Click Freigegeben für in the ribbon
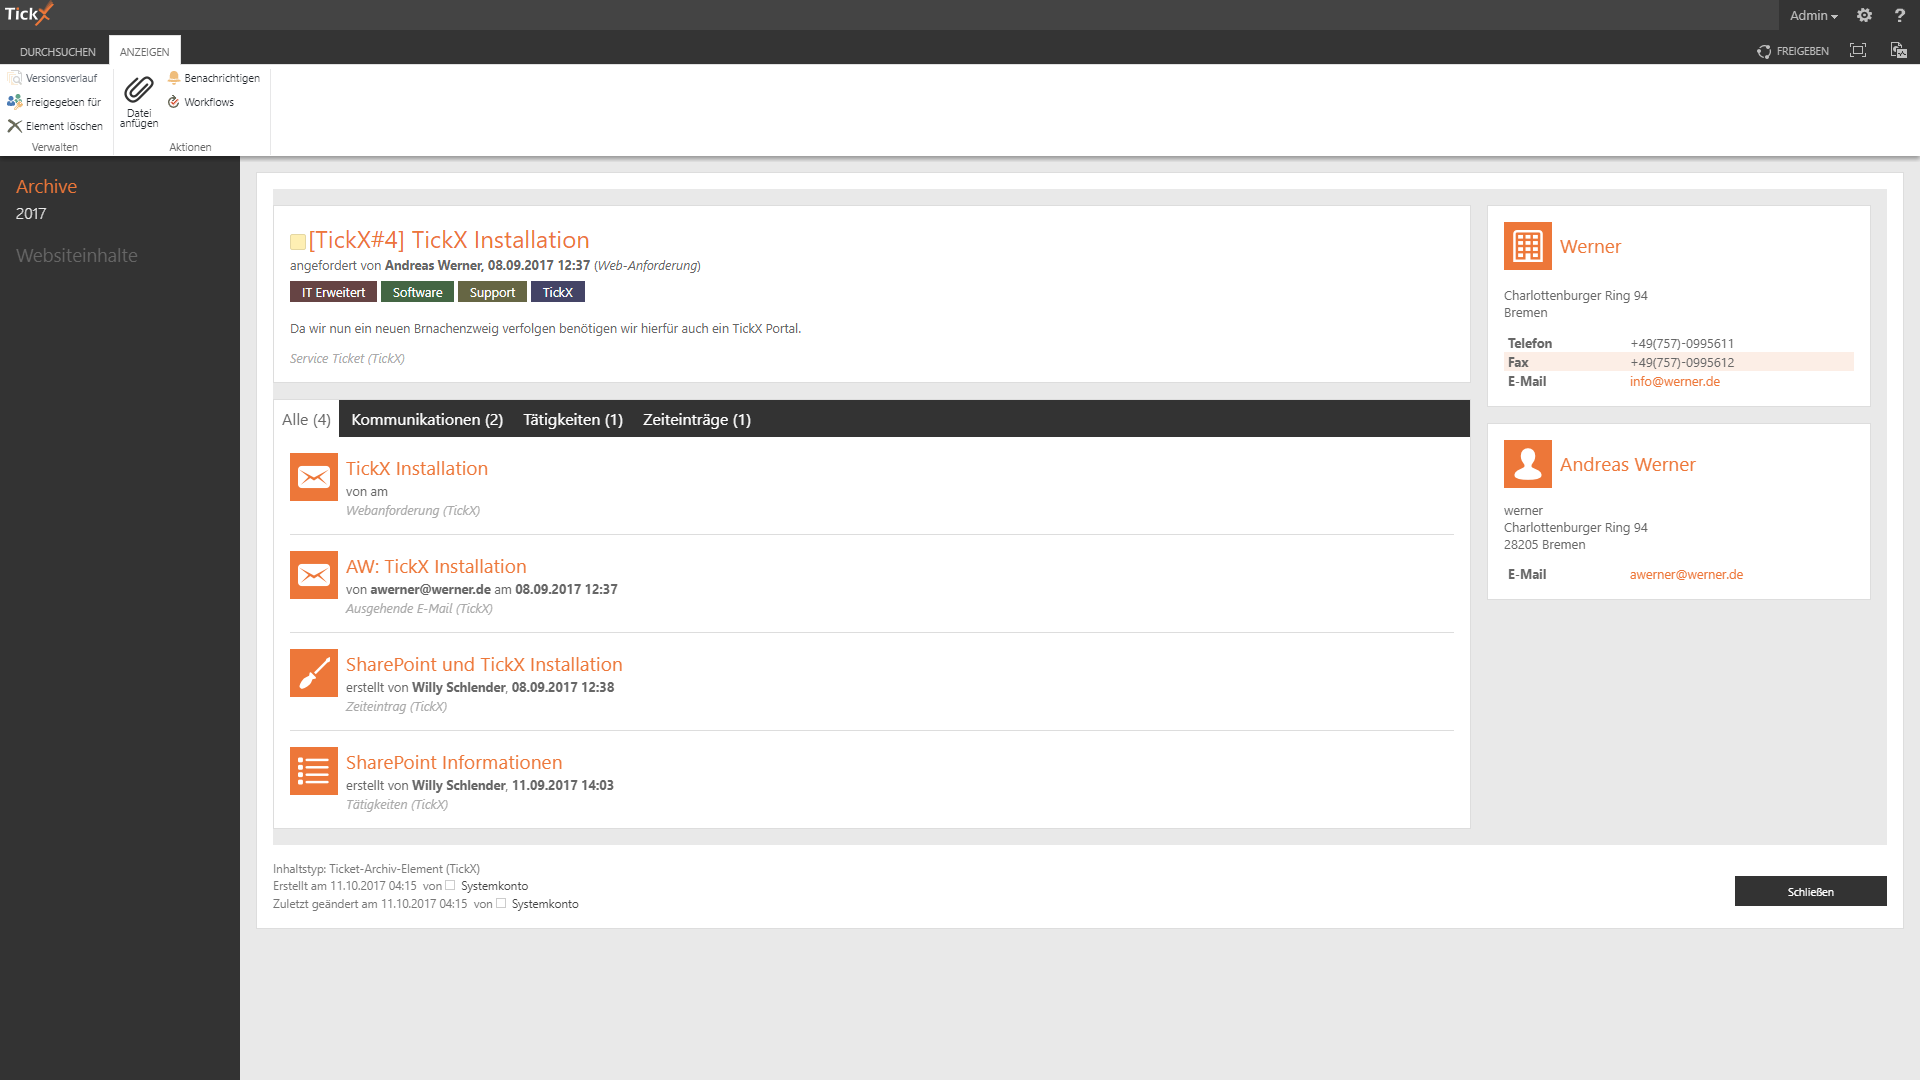 [55, 102]
